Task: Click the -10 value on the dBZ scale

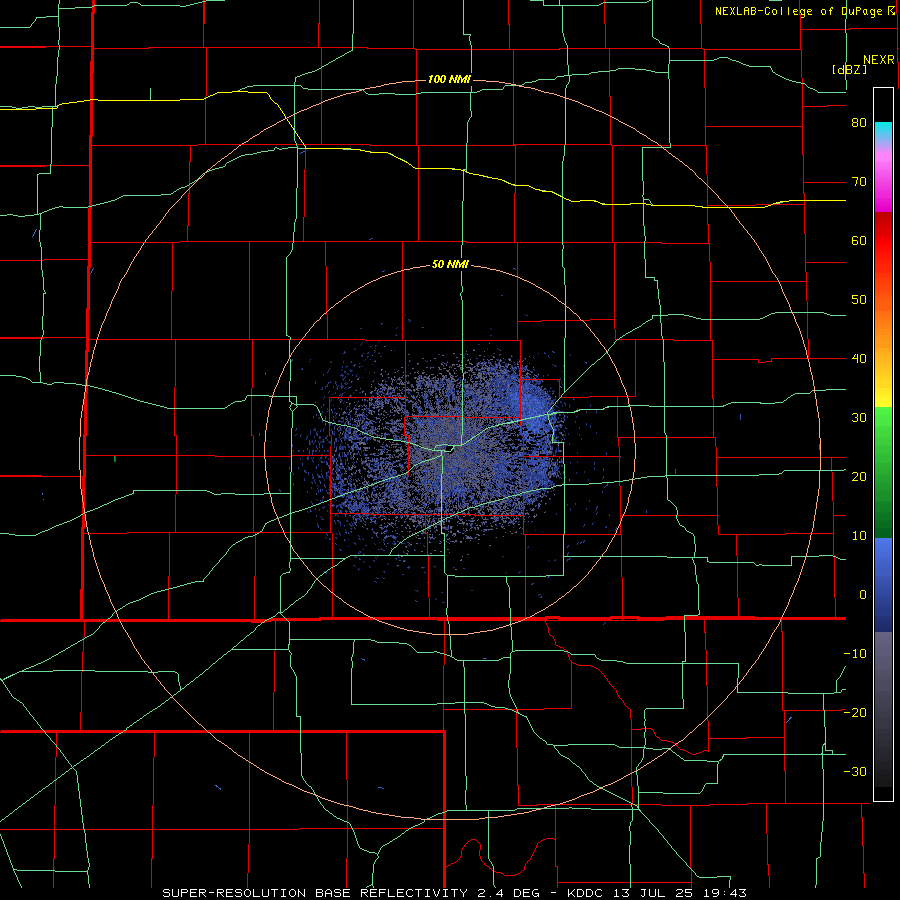Action: [x=855, y=654]
